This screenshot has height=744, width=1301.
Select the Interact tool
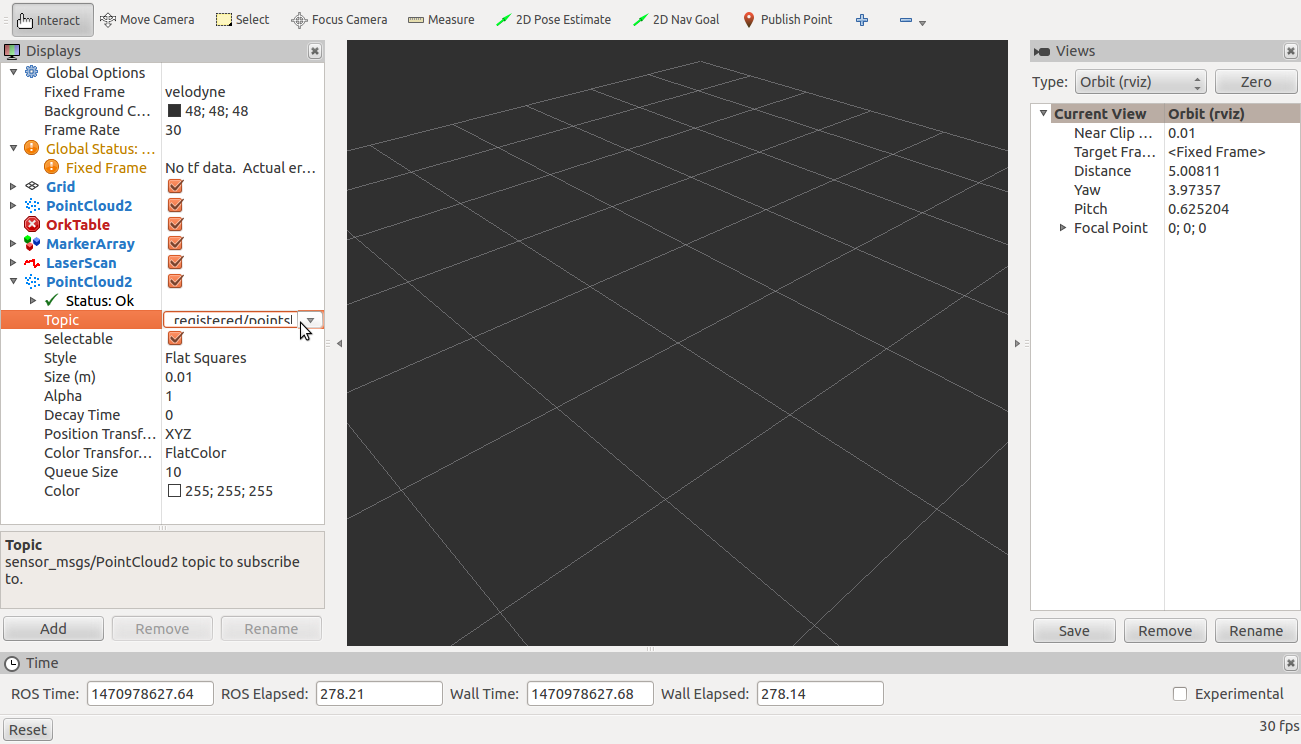52,20
